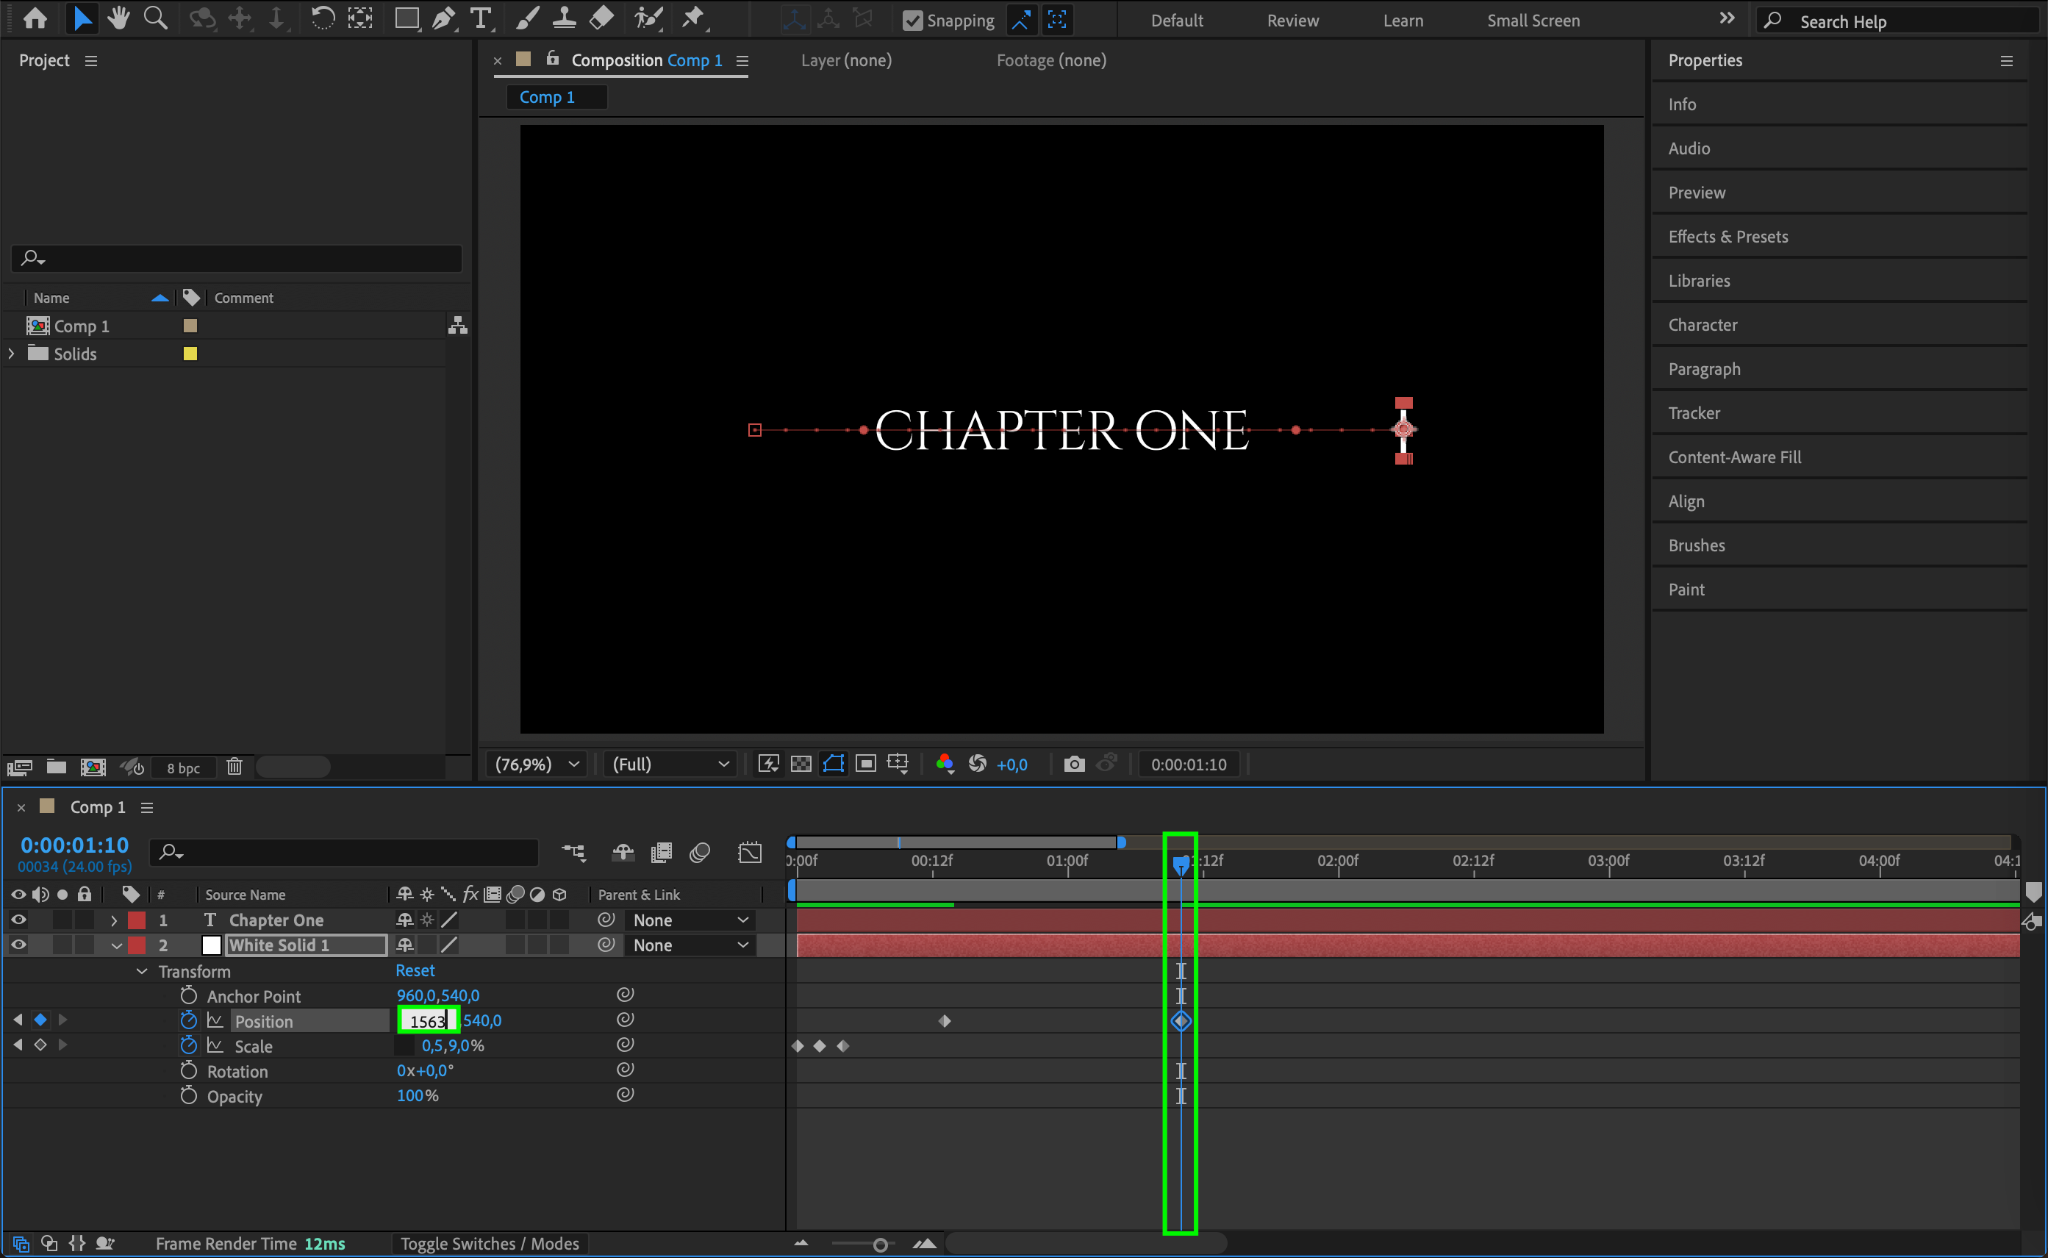Open the Graph Editor in timeline
Screen dimensions: 2048x1258
click(750, 852)
